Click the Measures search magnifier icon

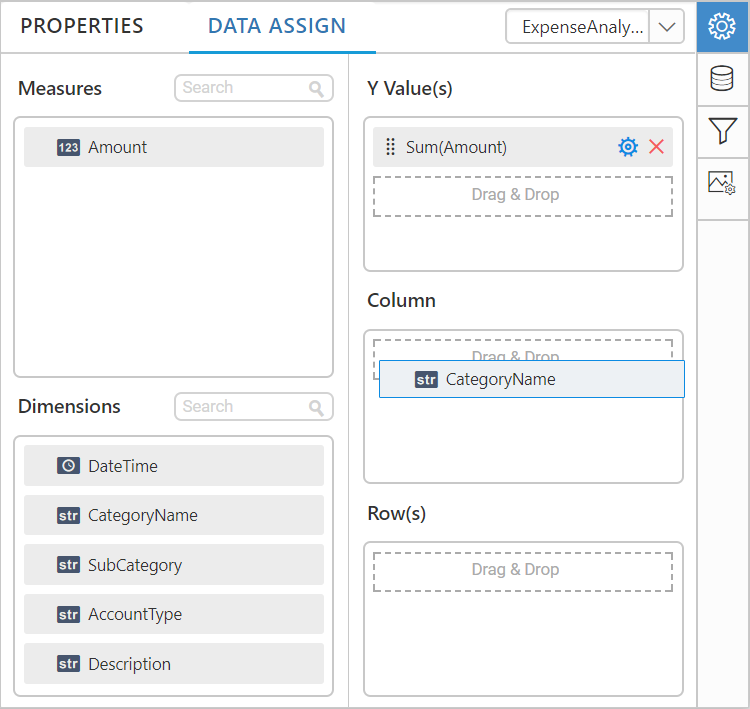point(316,89)
